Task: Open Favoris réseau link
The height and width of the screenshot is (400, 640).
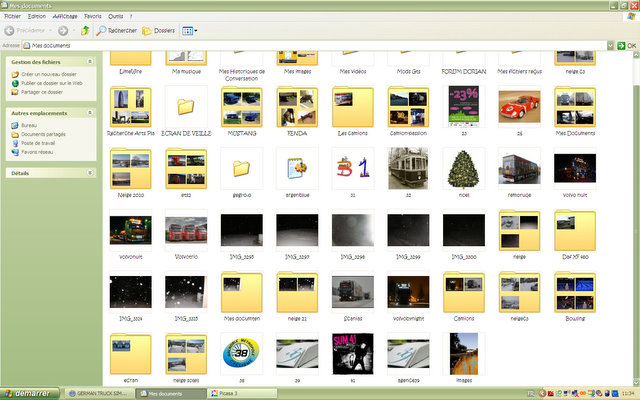Action: tap(37, 152)
